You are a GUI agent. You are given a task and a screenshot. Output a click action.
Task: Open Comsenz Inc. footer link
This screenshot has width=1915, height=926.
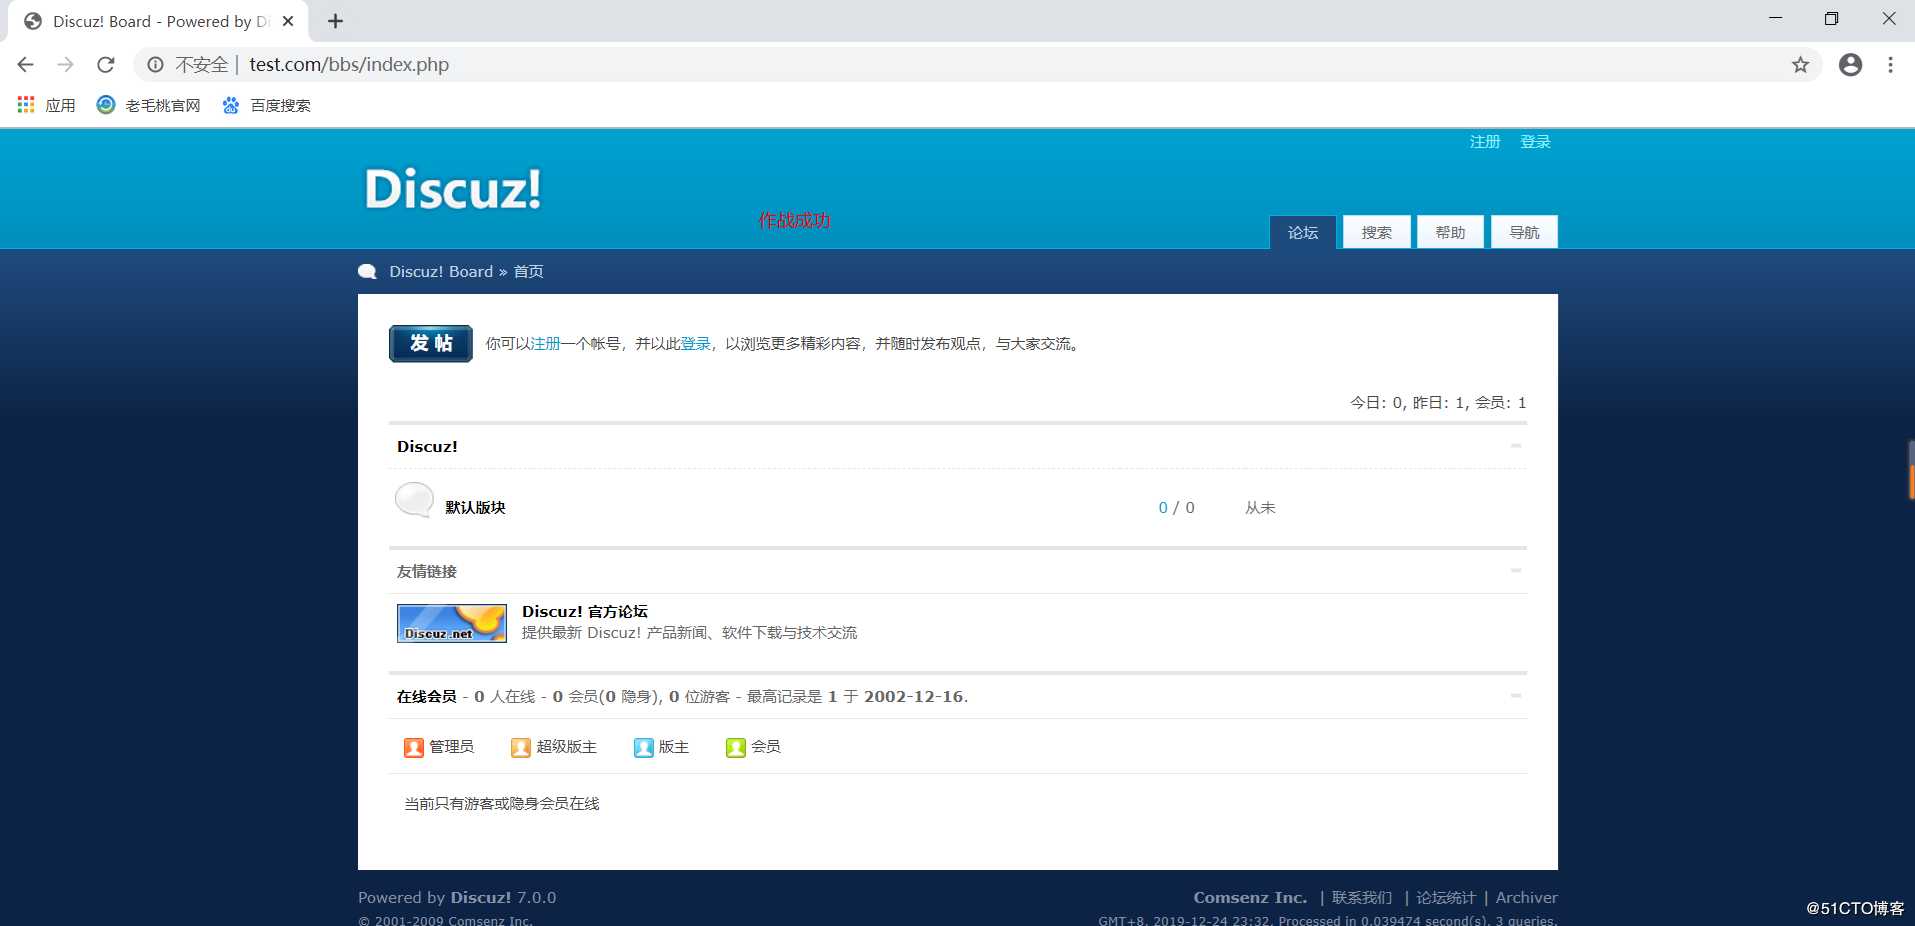pos(1250,898)
